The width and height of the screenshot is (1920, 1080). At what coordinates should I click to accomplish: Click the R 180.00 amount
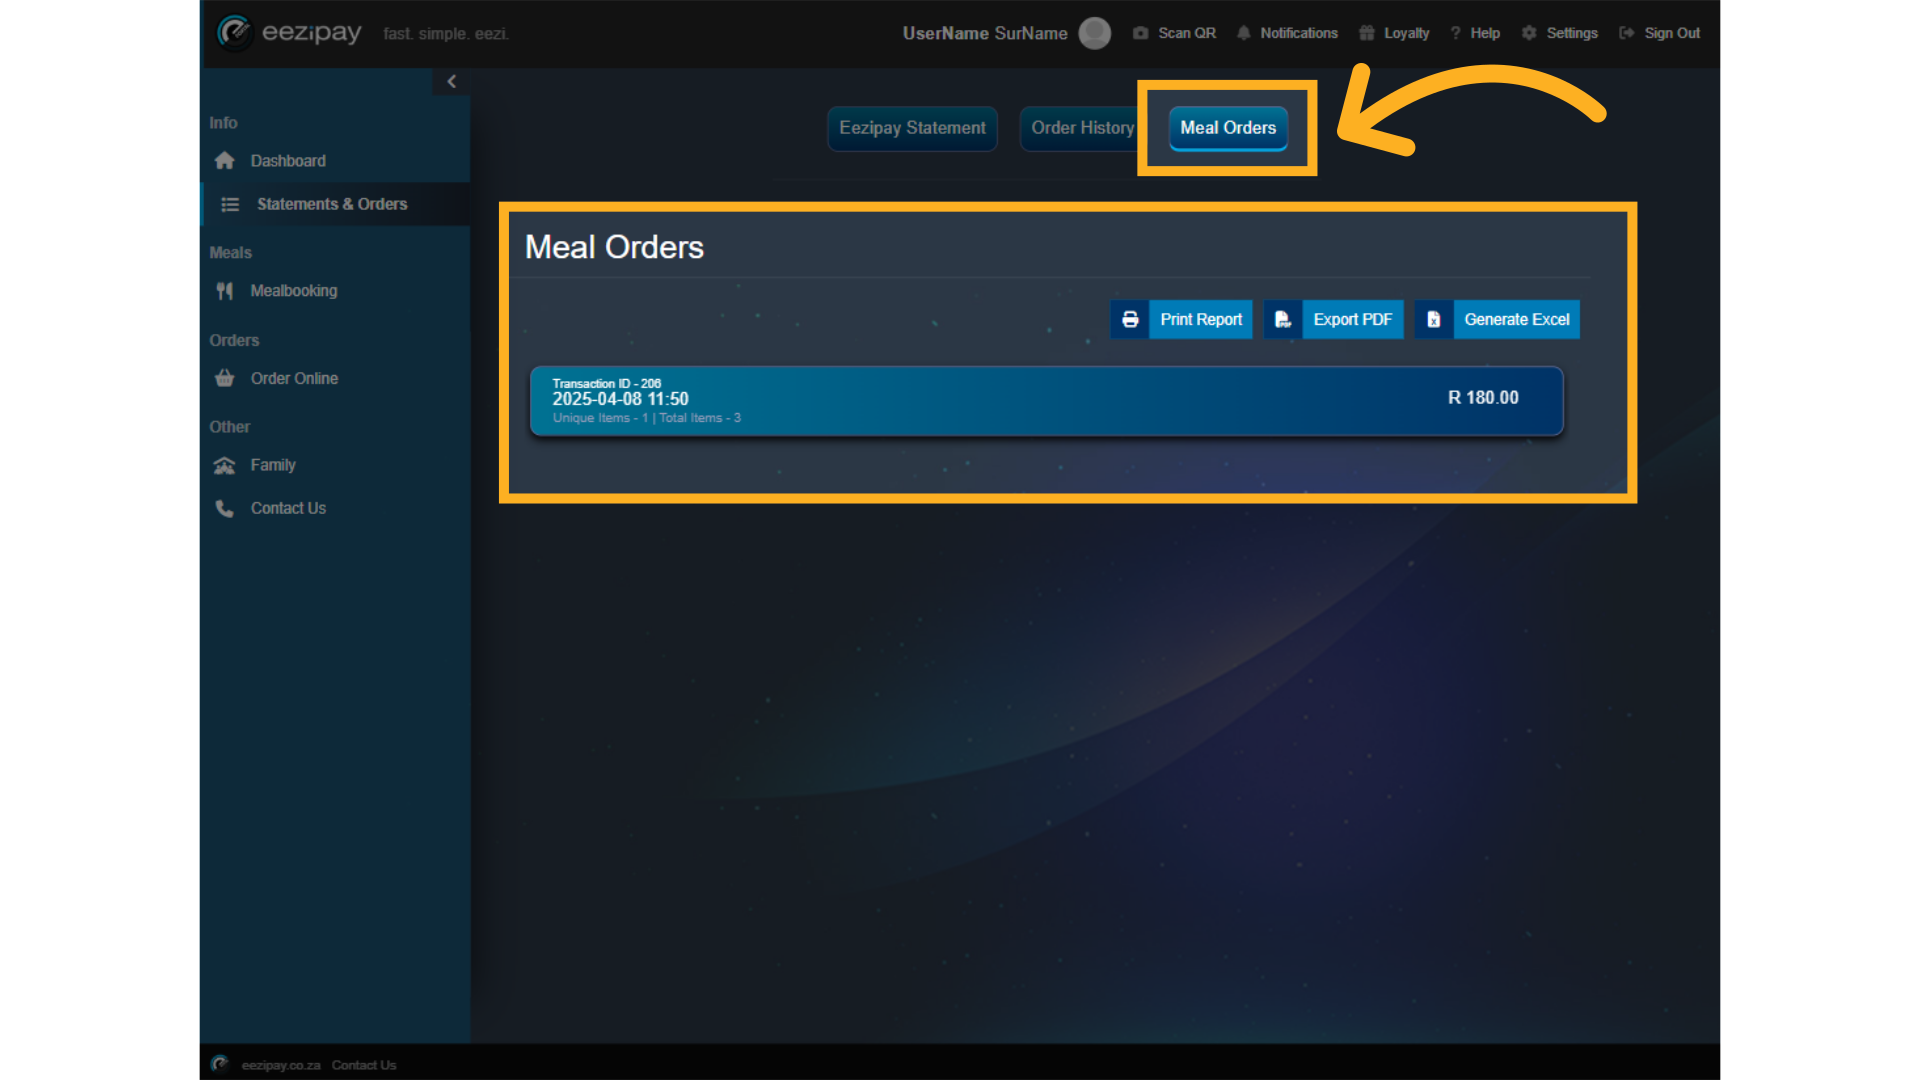[1483, 398]
